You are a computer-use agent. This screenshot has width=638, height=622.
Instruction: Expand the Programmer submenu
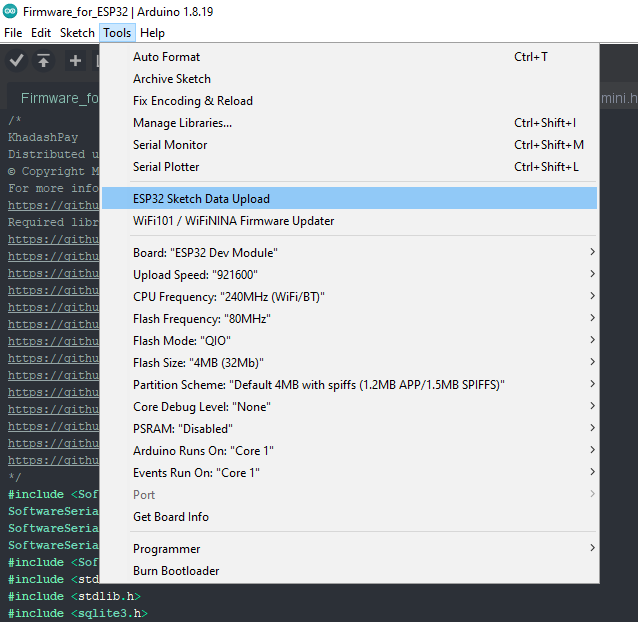[x=349, y=549]
